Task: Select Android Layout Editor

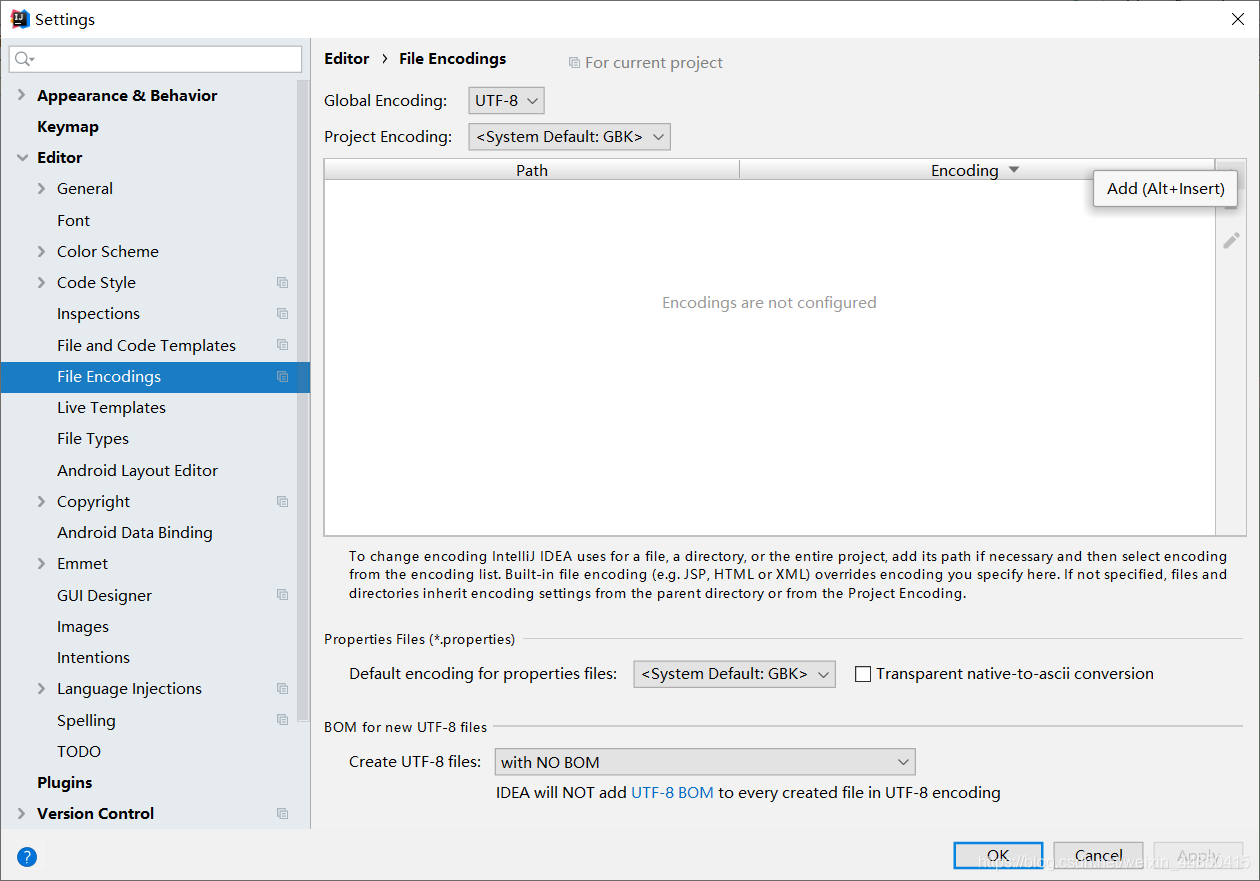Action: coord(137,470)
